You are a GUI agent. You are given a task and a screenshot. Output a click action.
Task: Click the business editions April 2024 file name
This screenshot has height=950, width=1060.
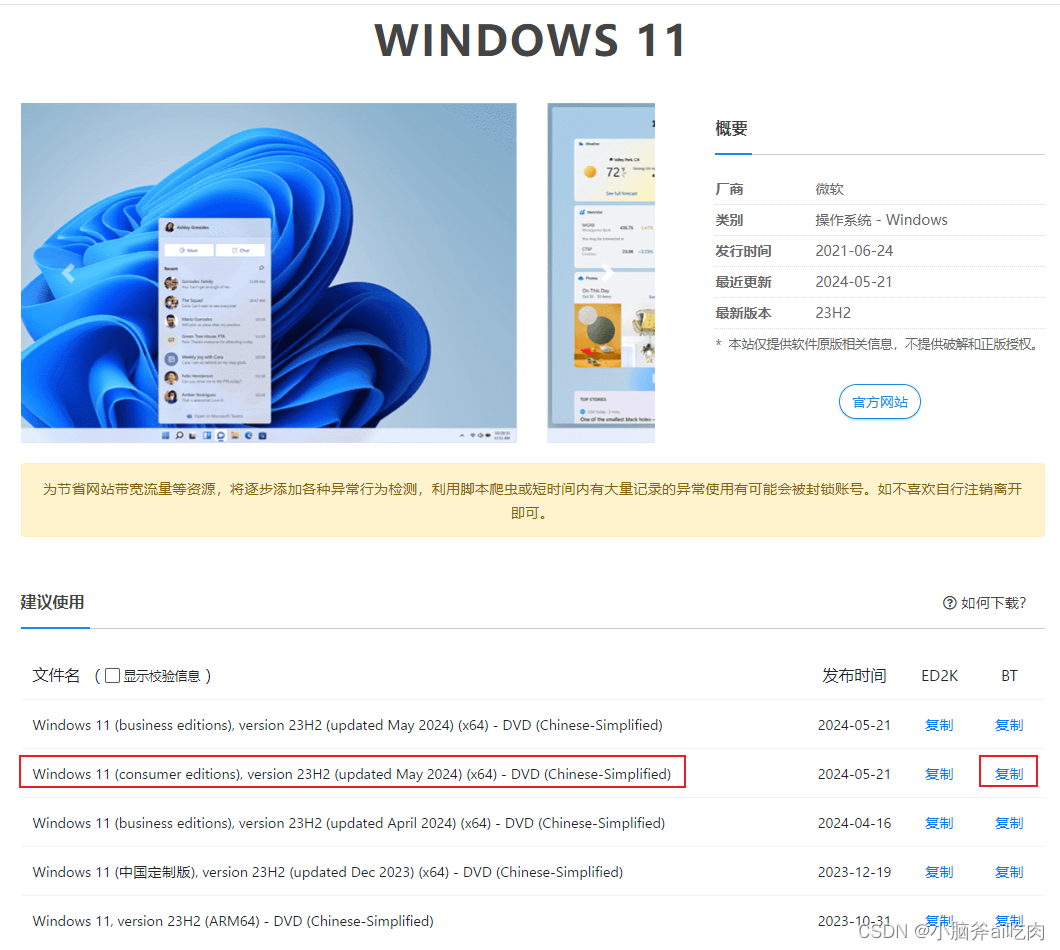pyautogui.click(x=349, y=823)
